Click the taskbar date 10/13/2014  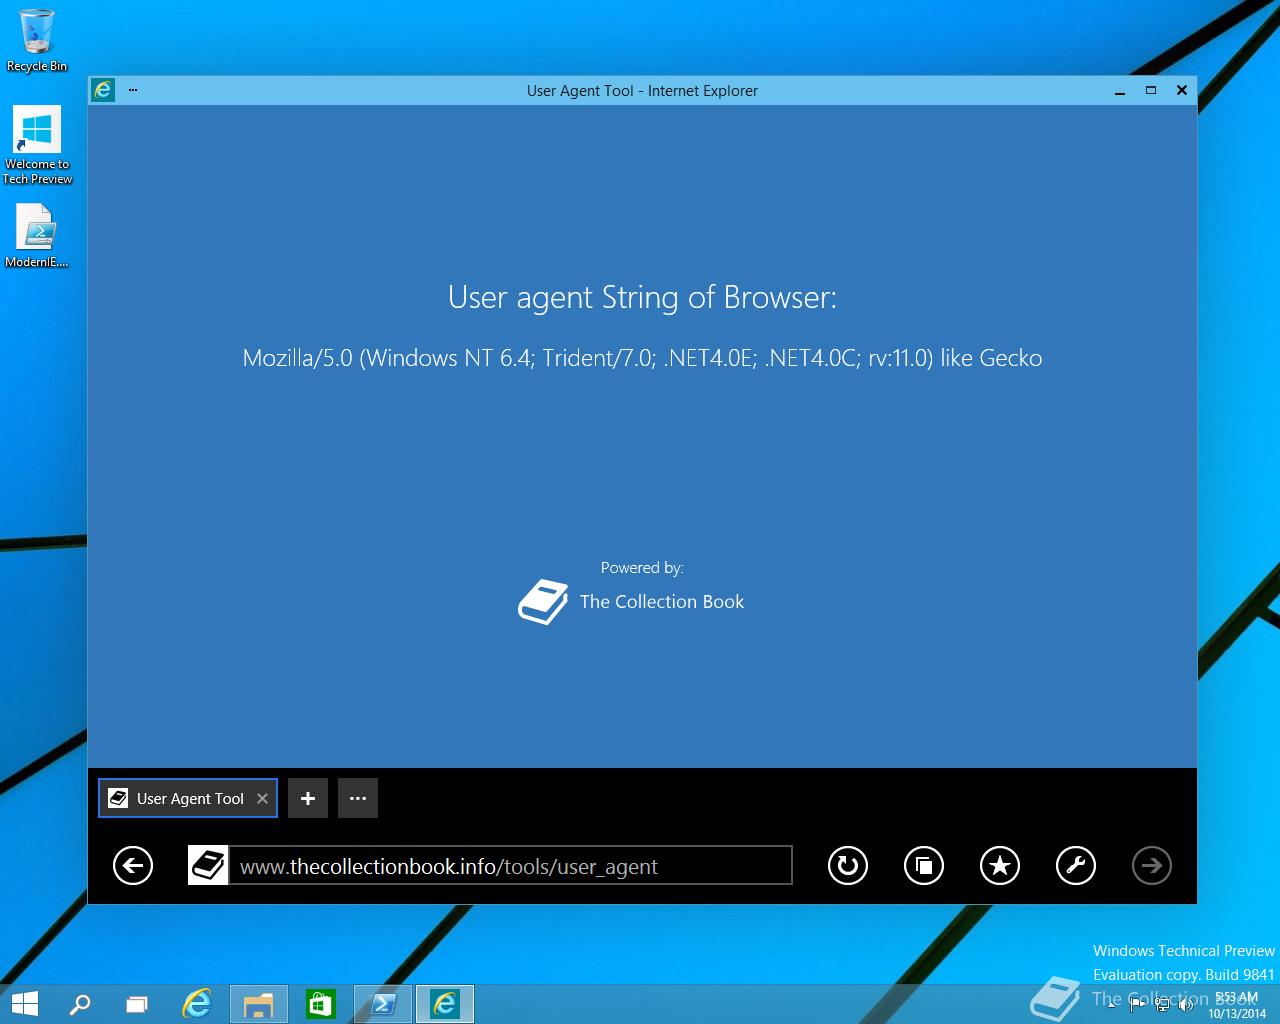click(1237, 1013)
